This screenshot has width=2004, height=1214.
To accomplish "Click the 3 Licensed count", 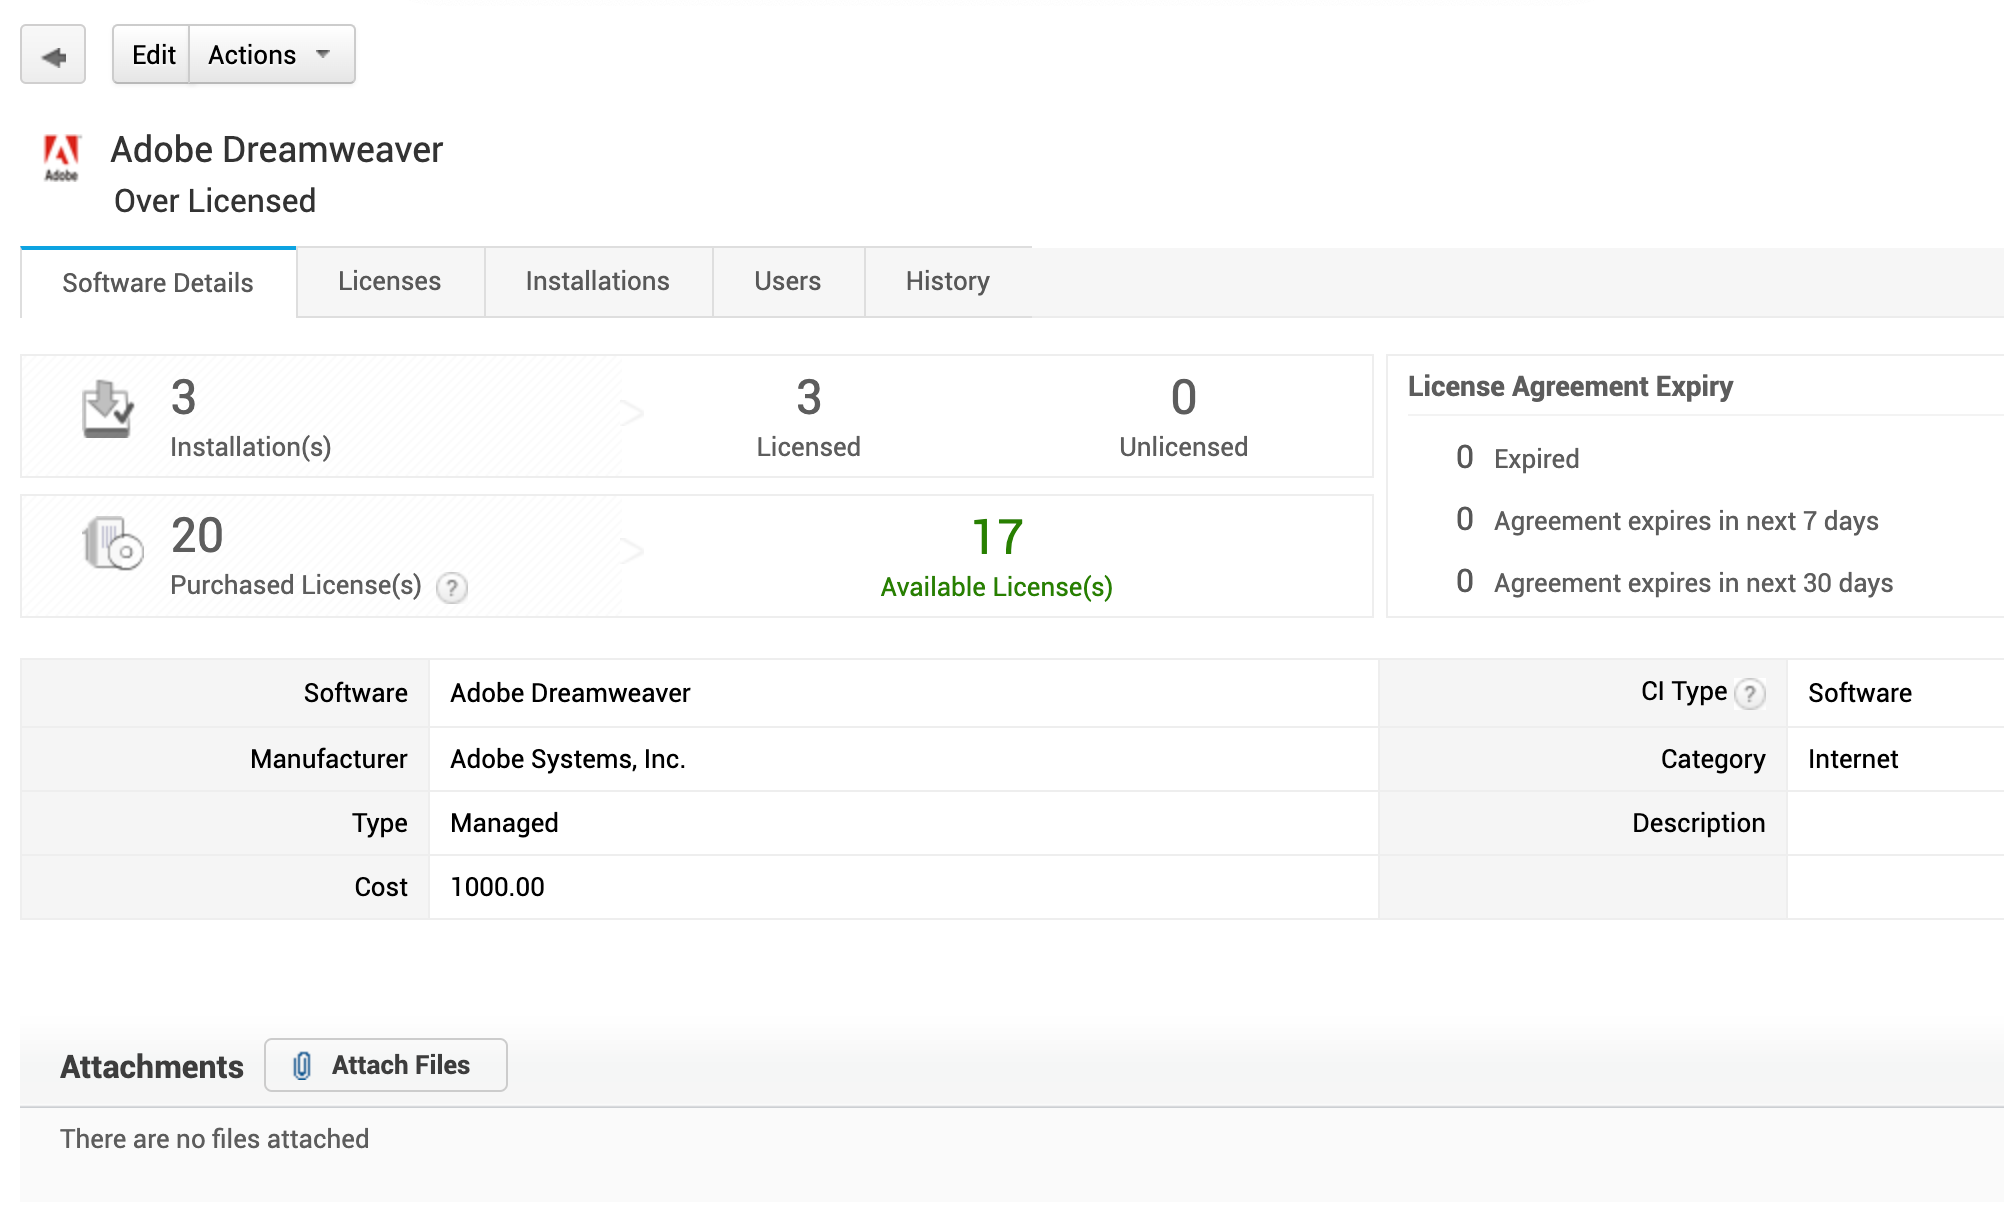I will tap(808, 398).
